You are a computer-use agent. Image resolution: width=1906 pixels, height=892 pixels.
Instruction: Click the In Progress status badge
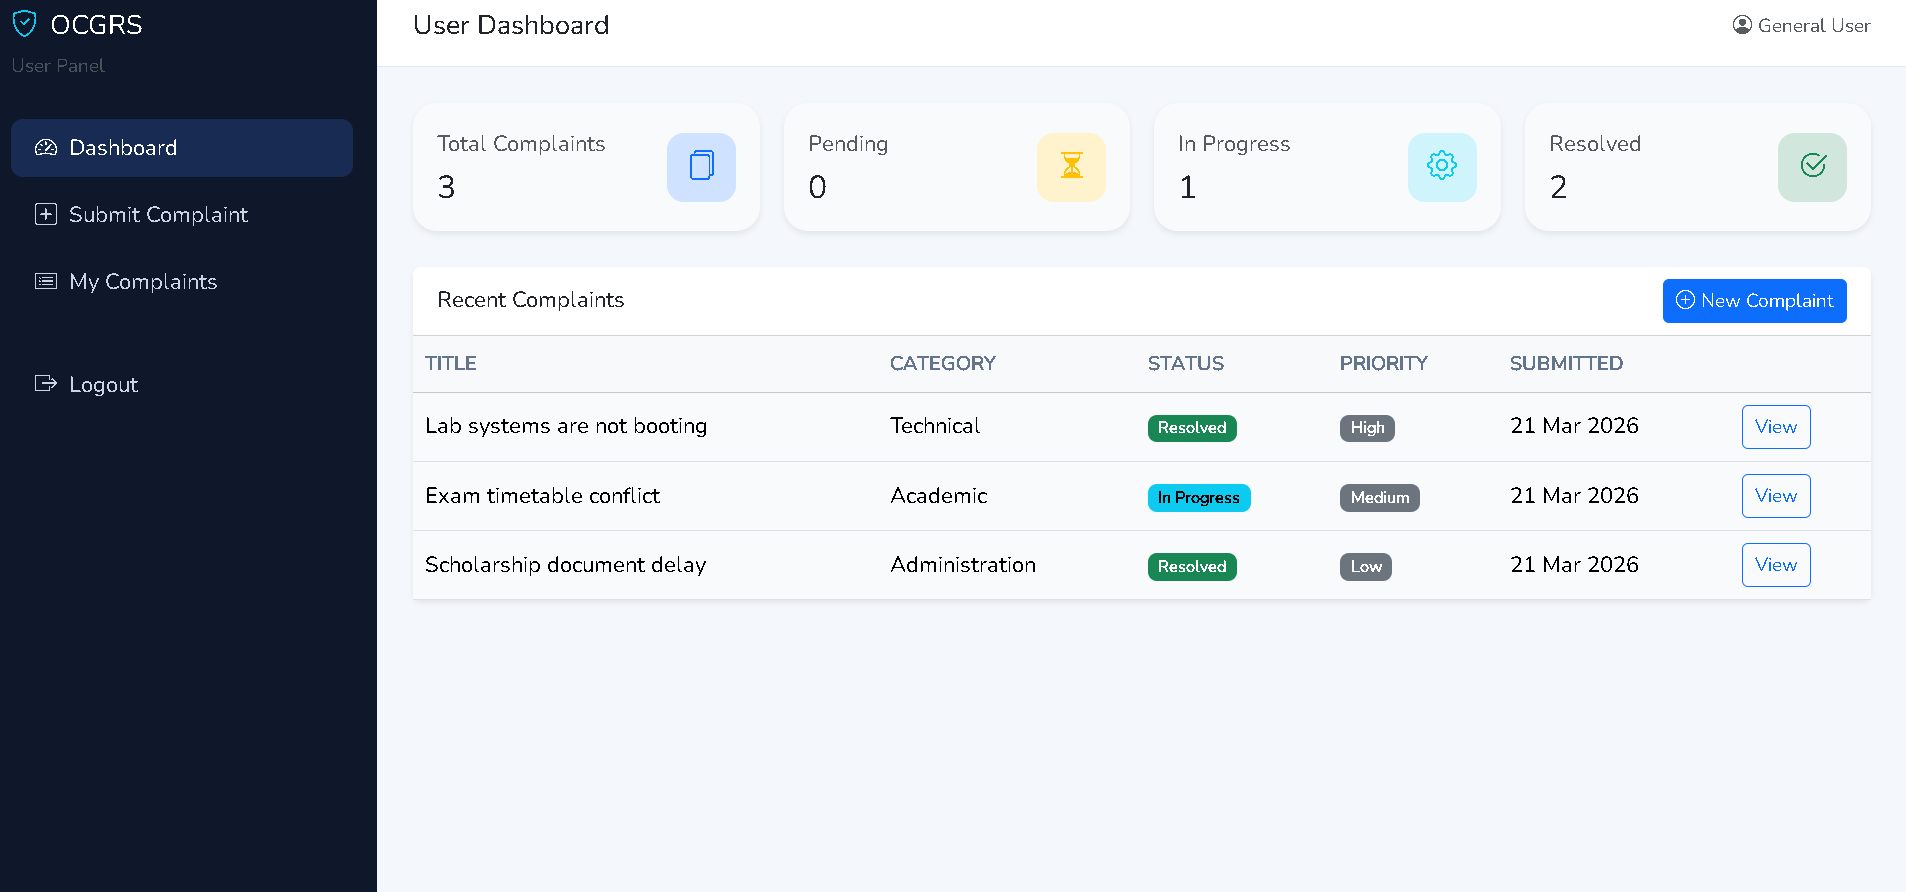pos(1199,498)
